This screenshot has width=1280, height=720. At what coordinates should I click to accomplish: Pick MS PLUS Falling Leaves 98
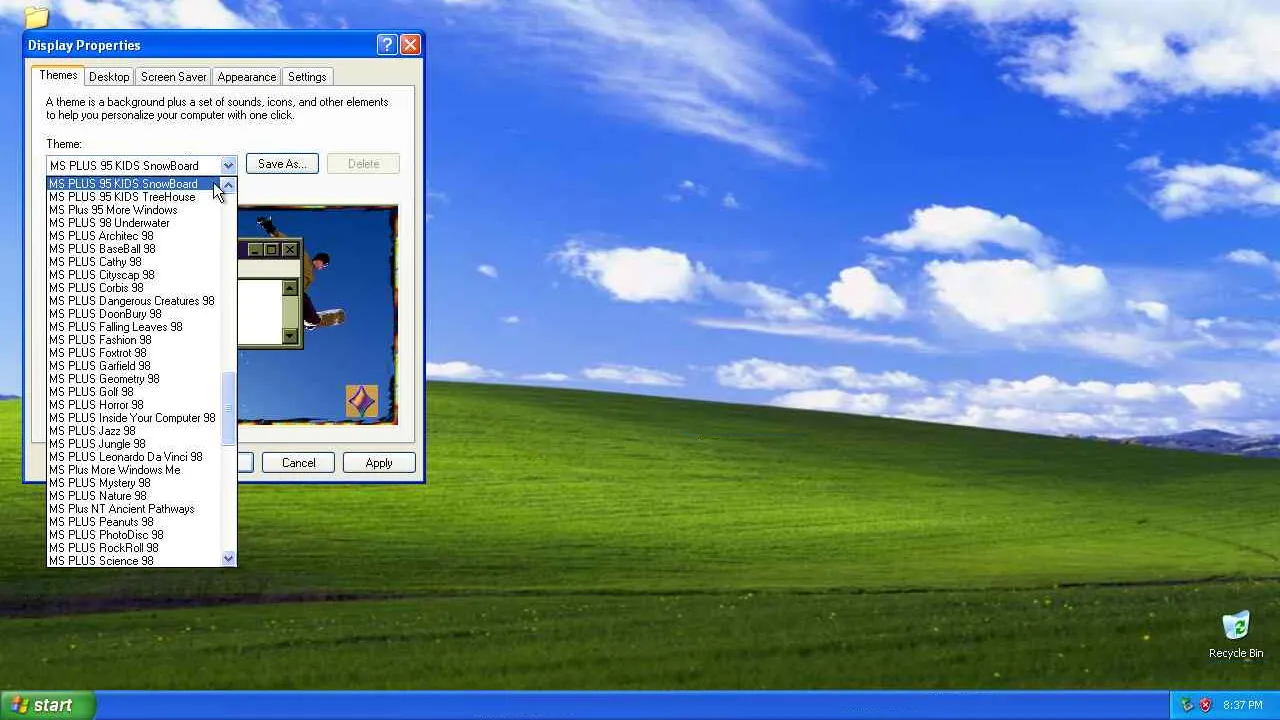(134, 327)
